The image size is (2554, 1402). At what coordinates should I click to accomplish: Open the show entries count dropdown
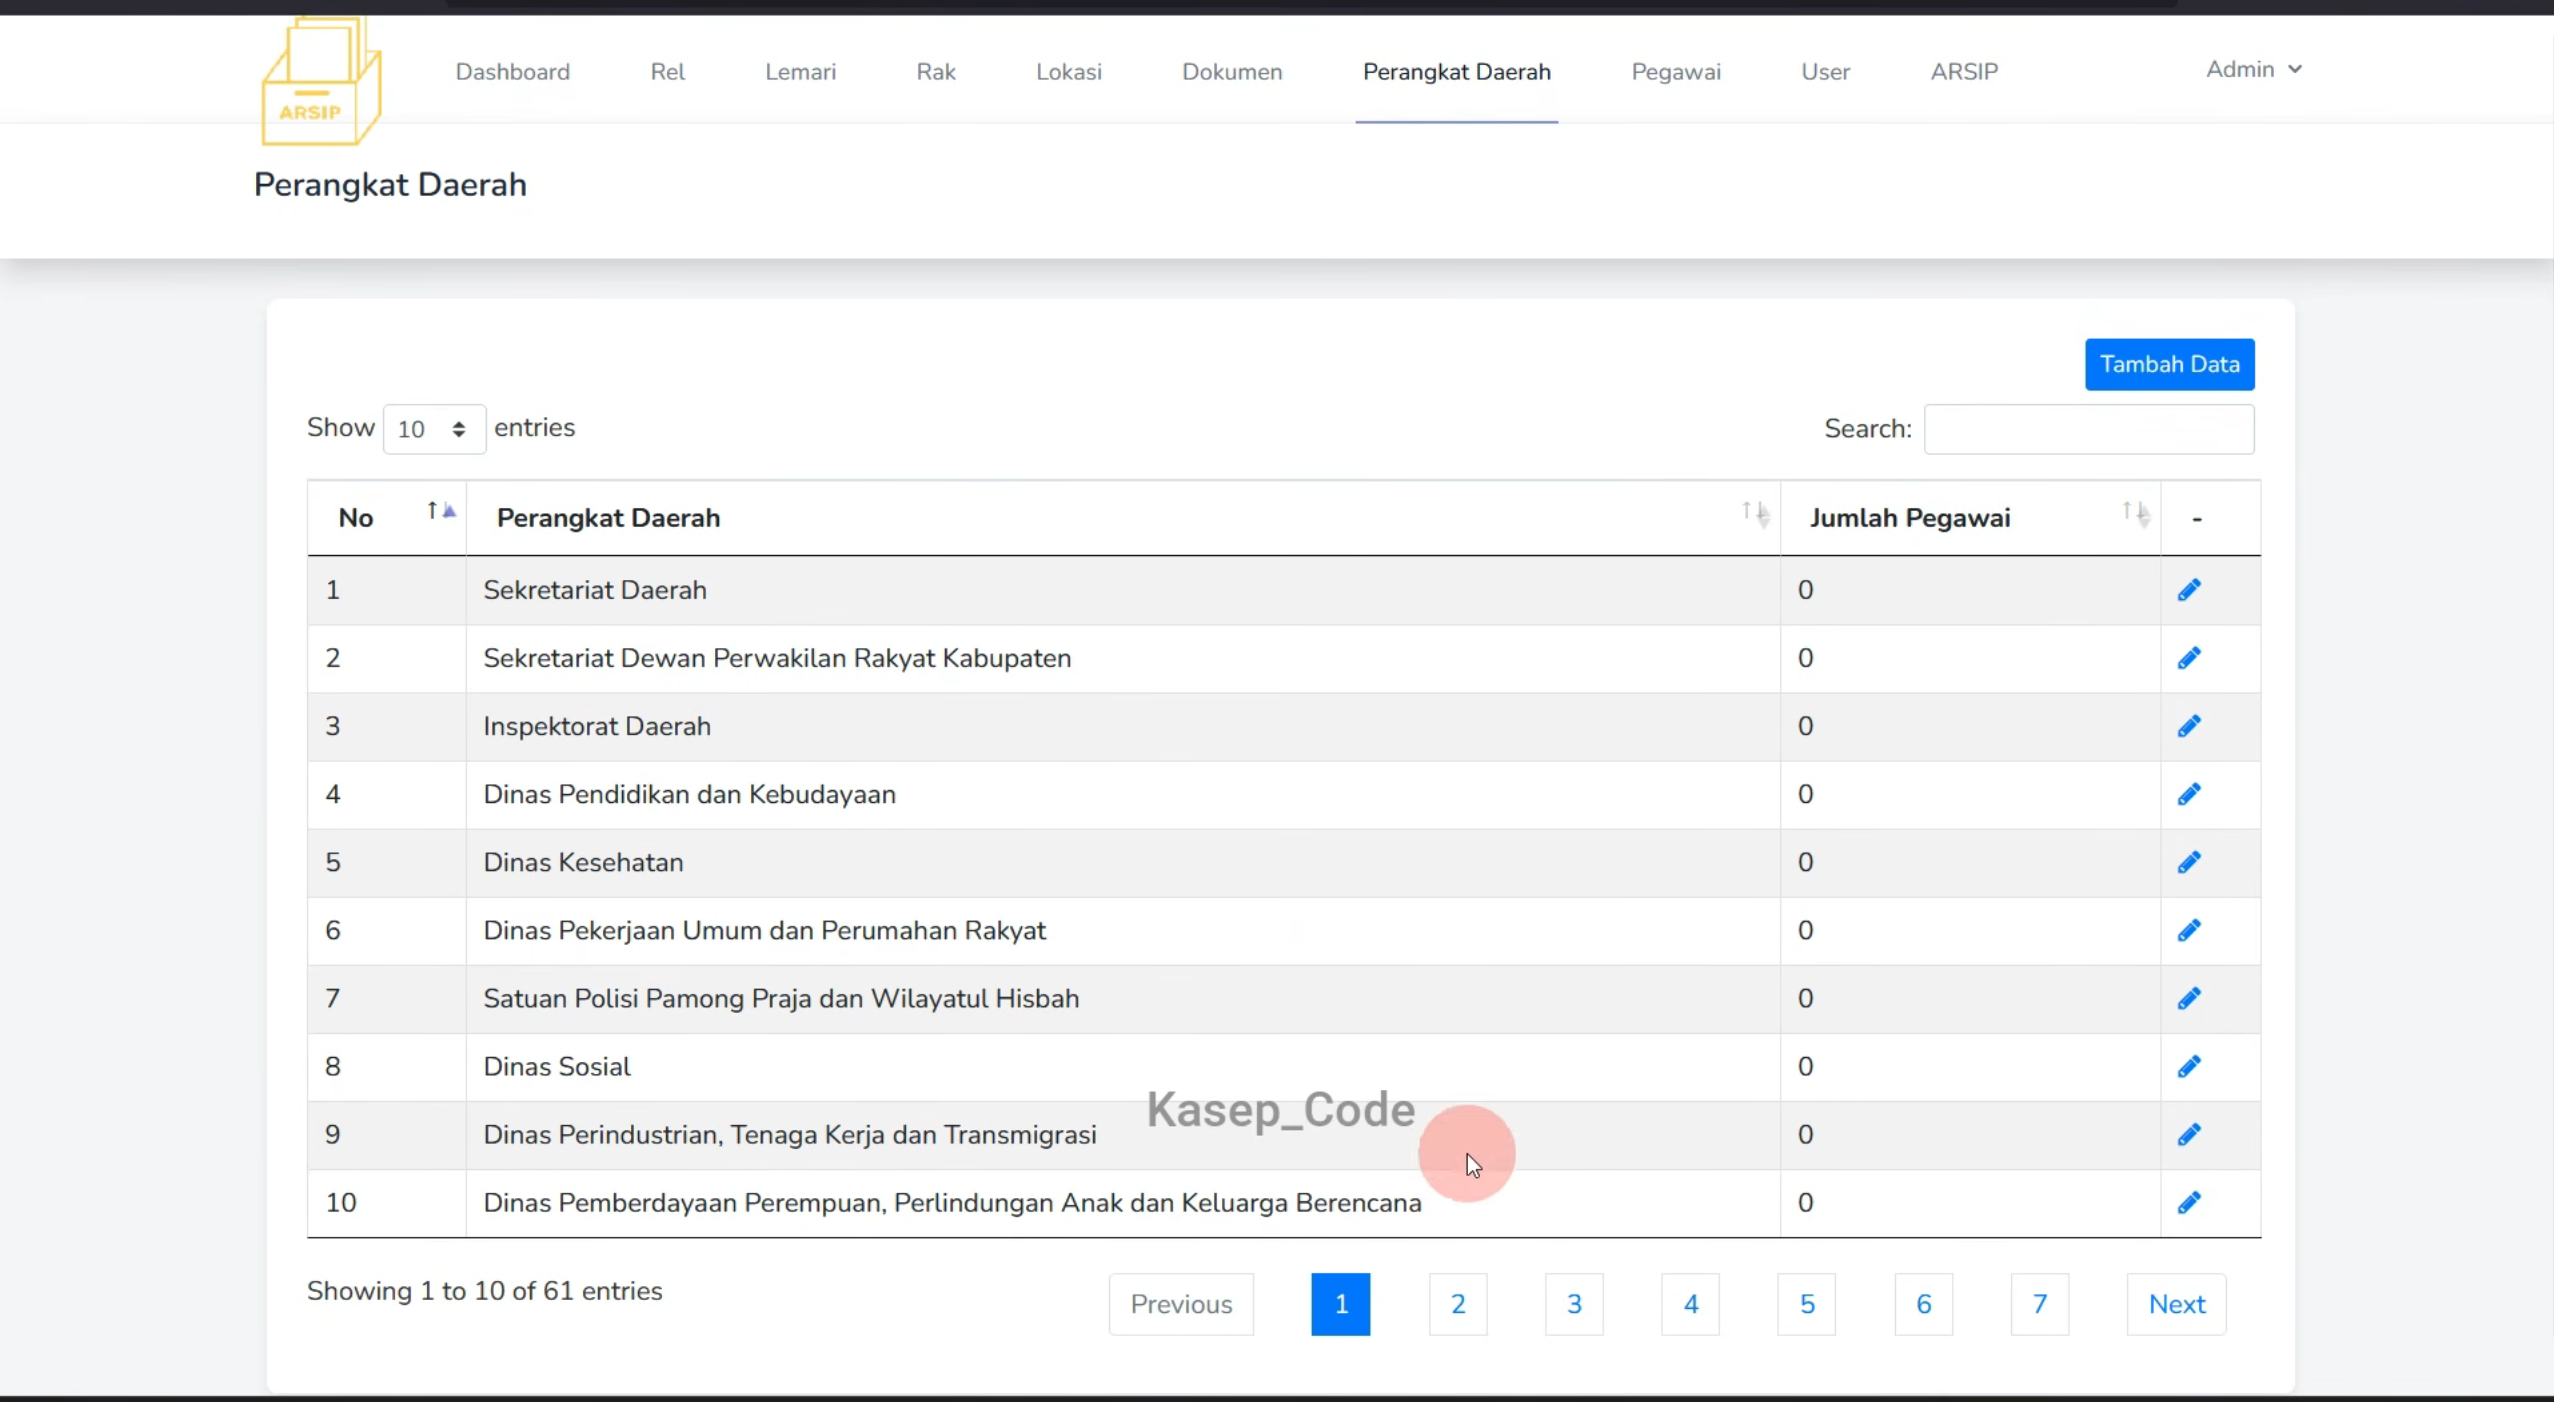coord(434,429)
